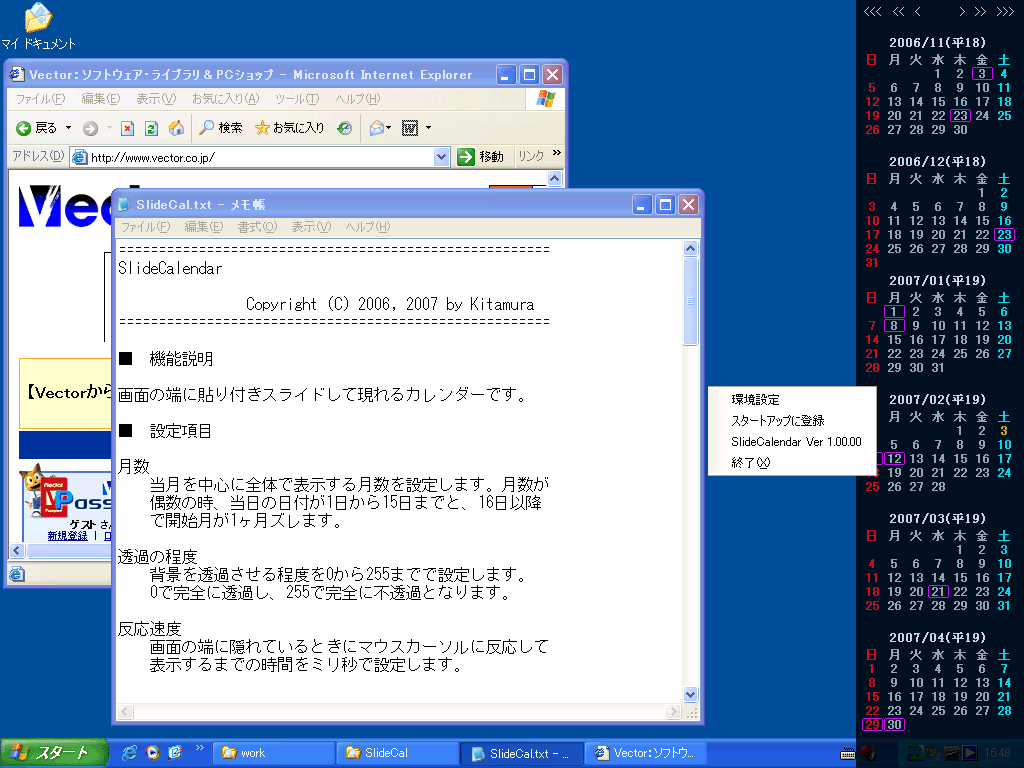
Task: Launch Windows Media Player from Quick Launch
Action: 153,753
